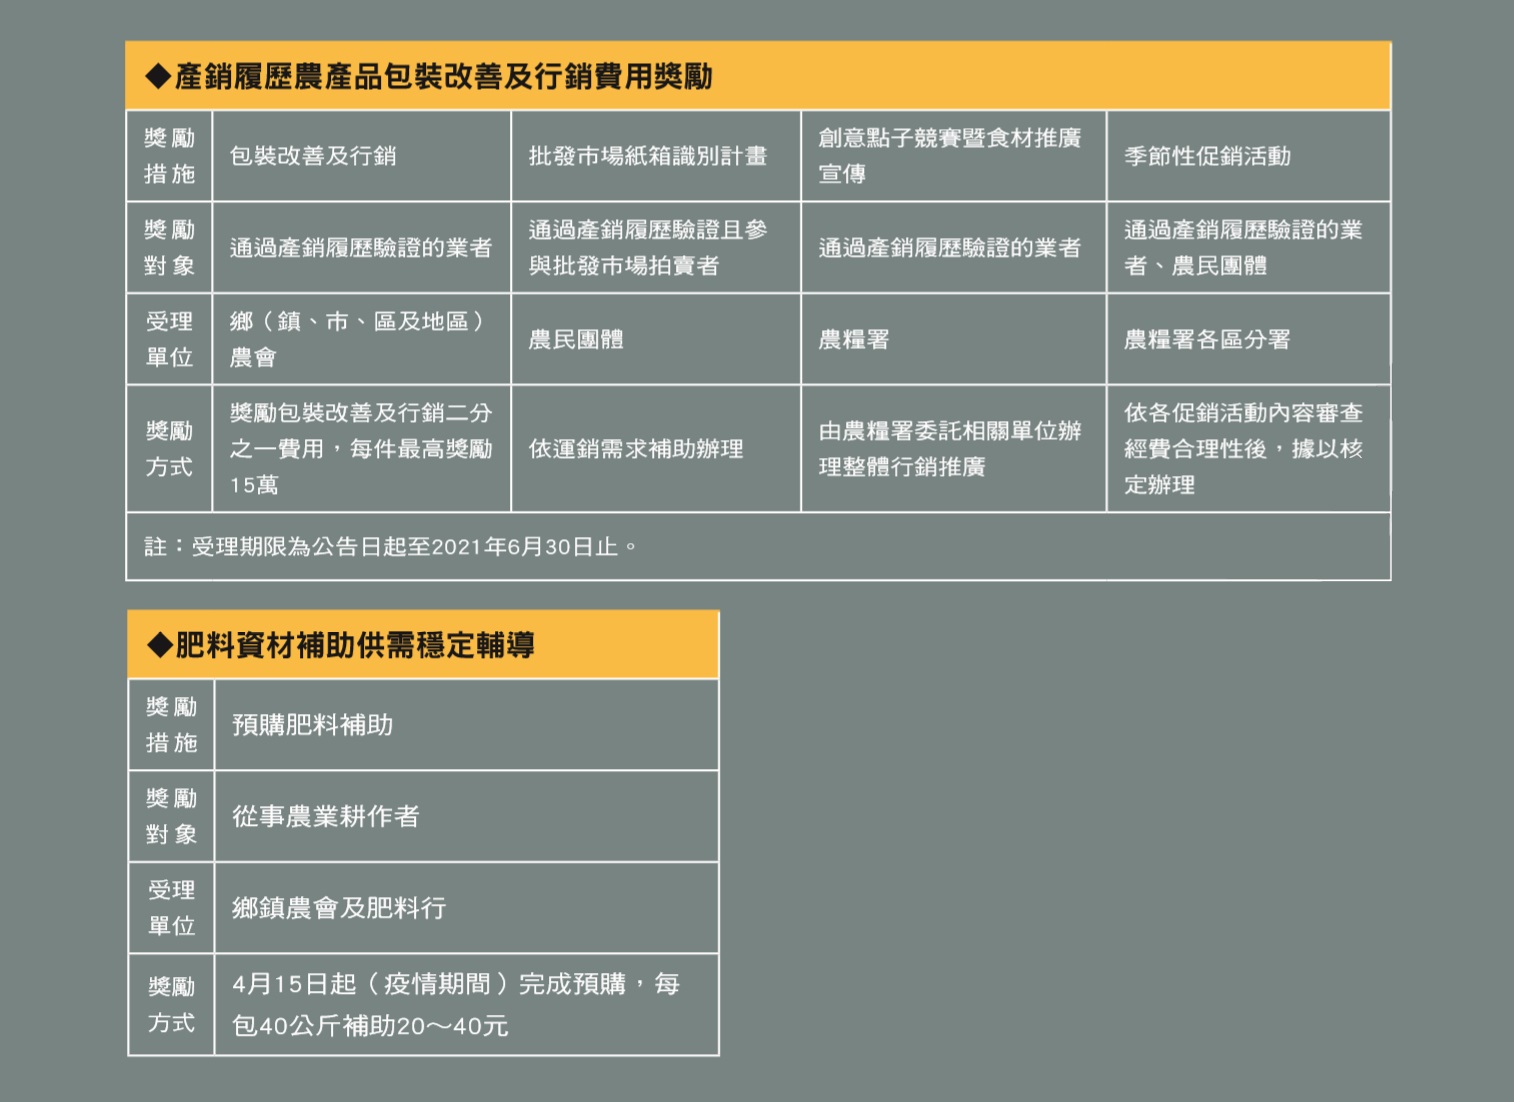1514x1102 pixels.
Task: Click the 包裝改善及行銷 measure cell
Action: (x=313, y=156)
